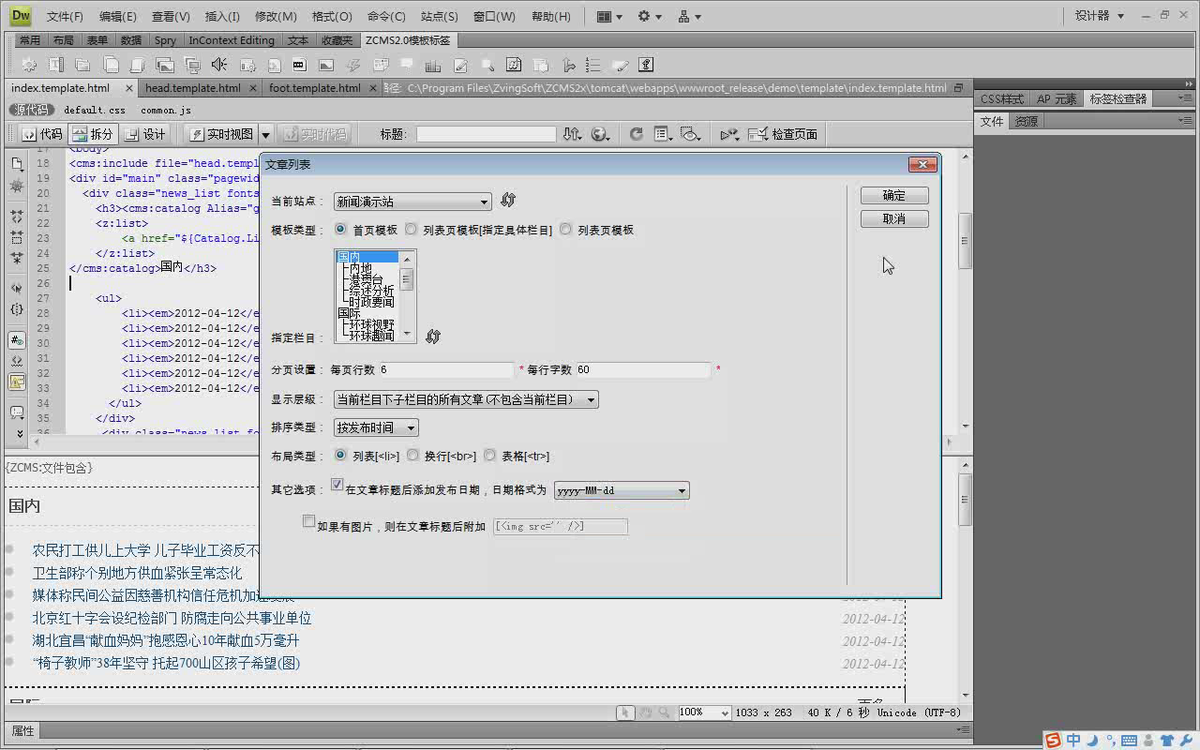Select the Zoom tool in the status bar

click(x=663, y=712)
